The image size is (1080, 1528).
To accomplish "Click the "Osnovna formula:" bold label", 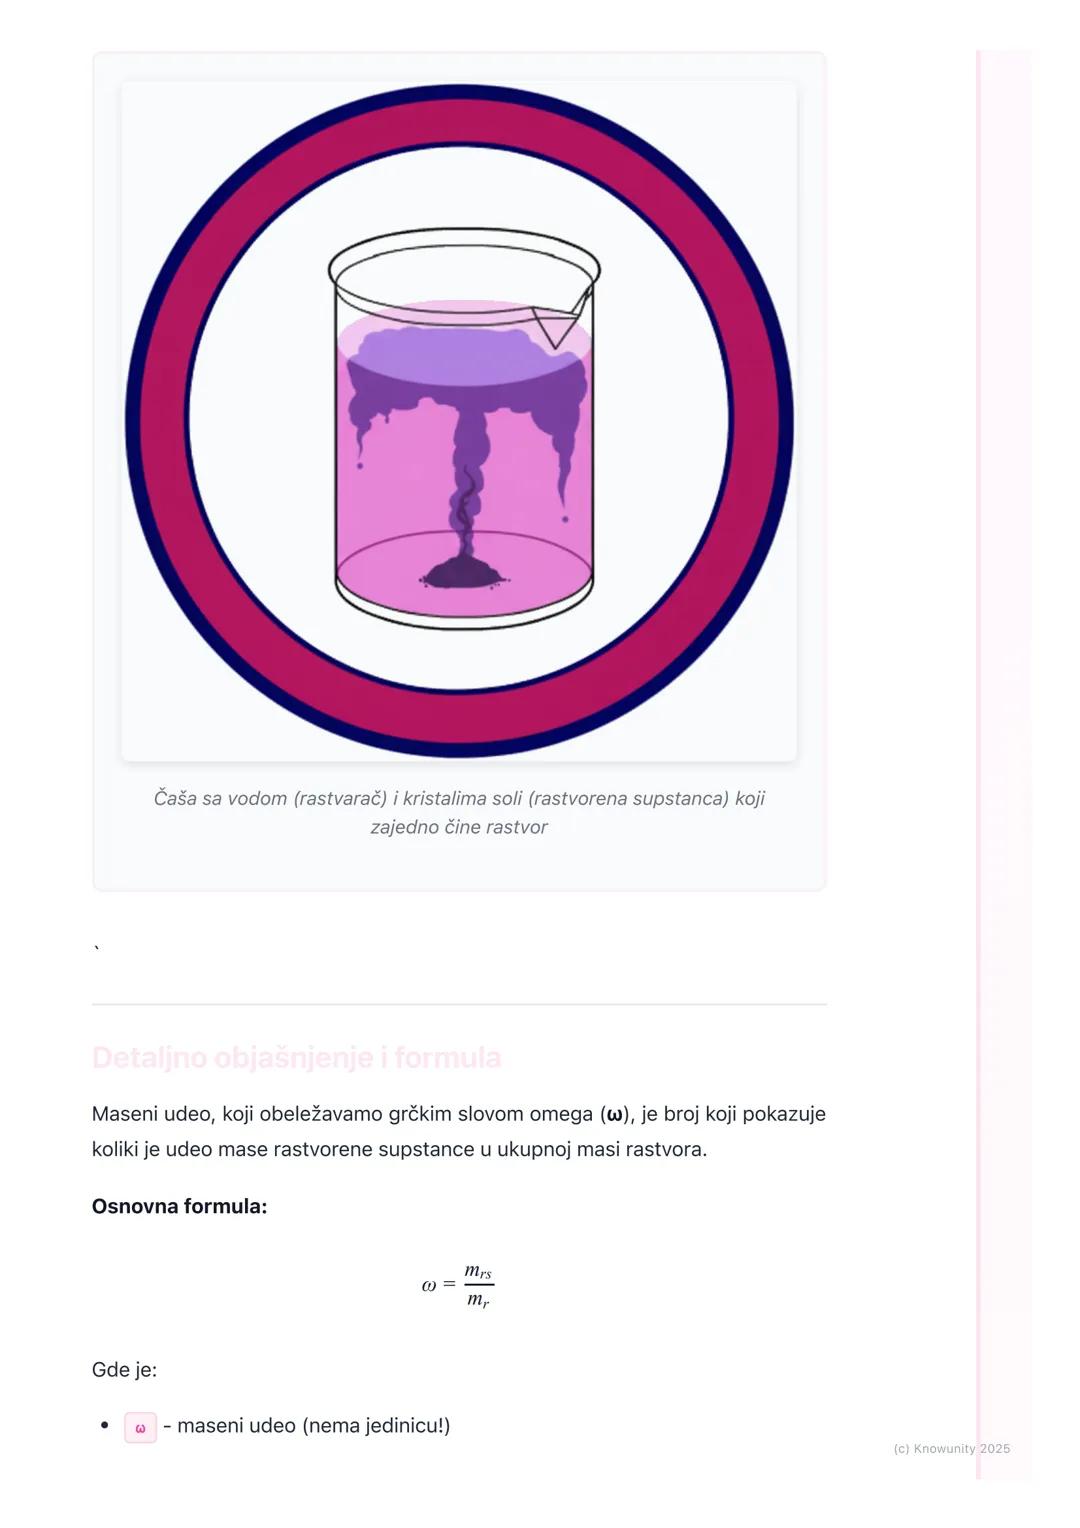I will coord(179,1206).
